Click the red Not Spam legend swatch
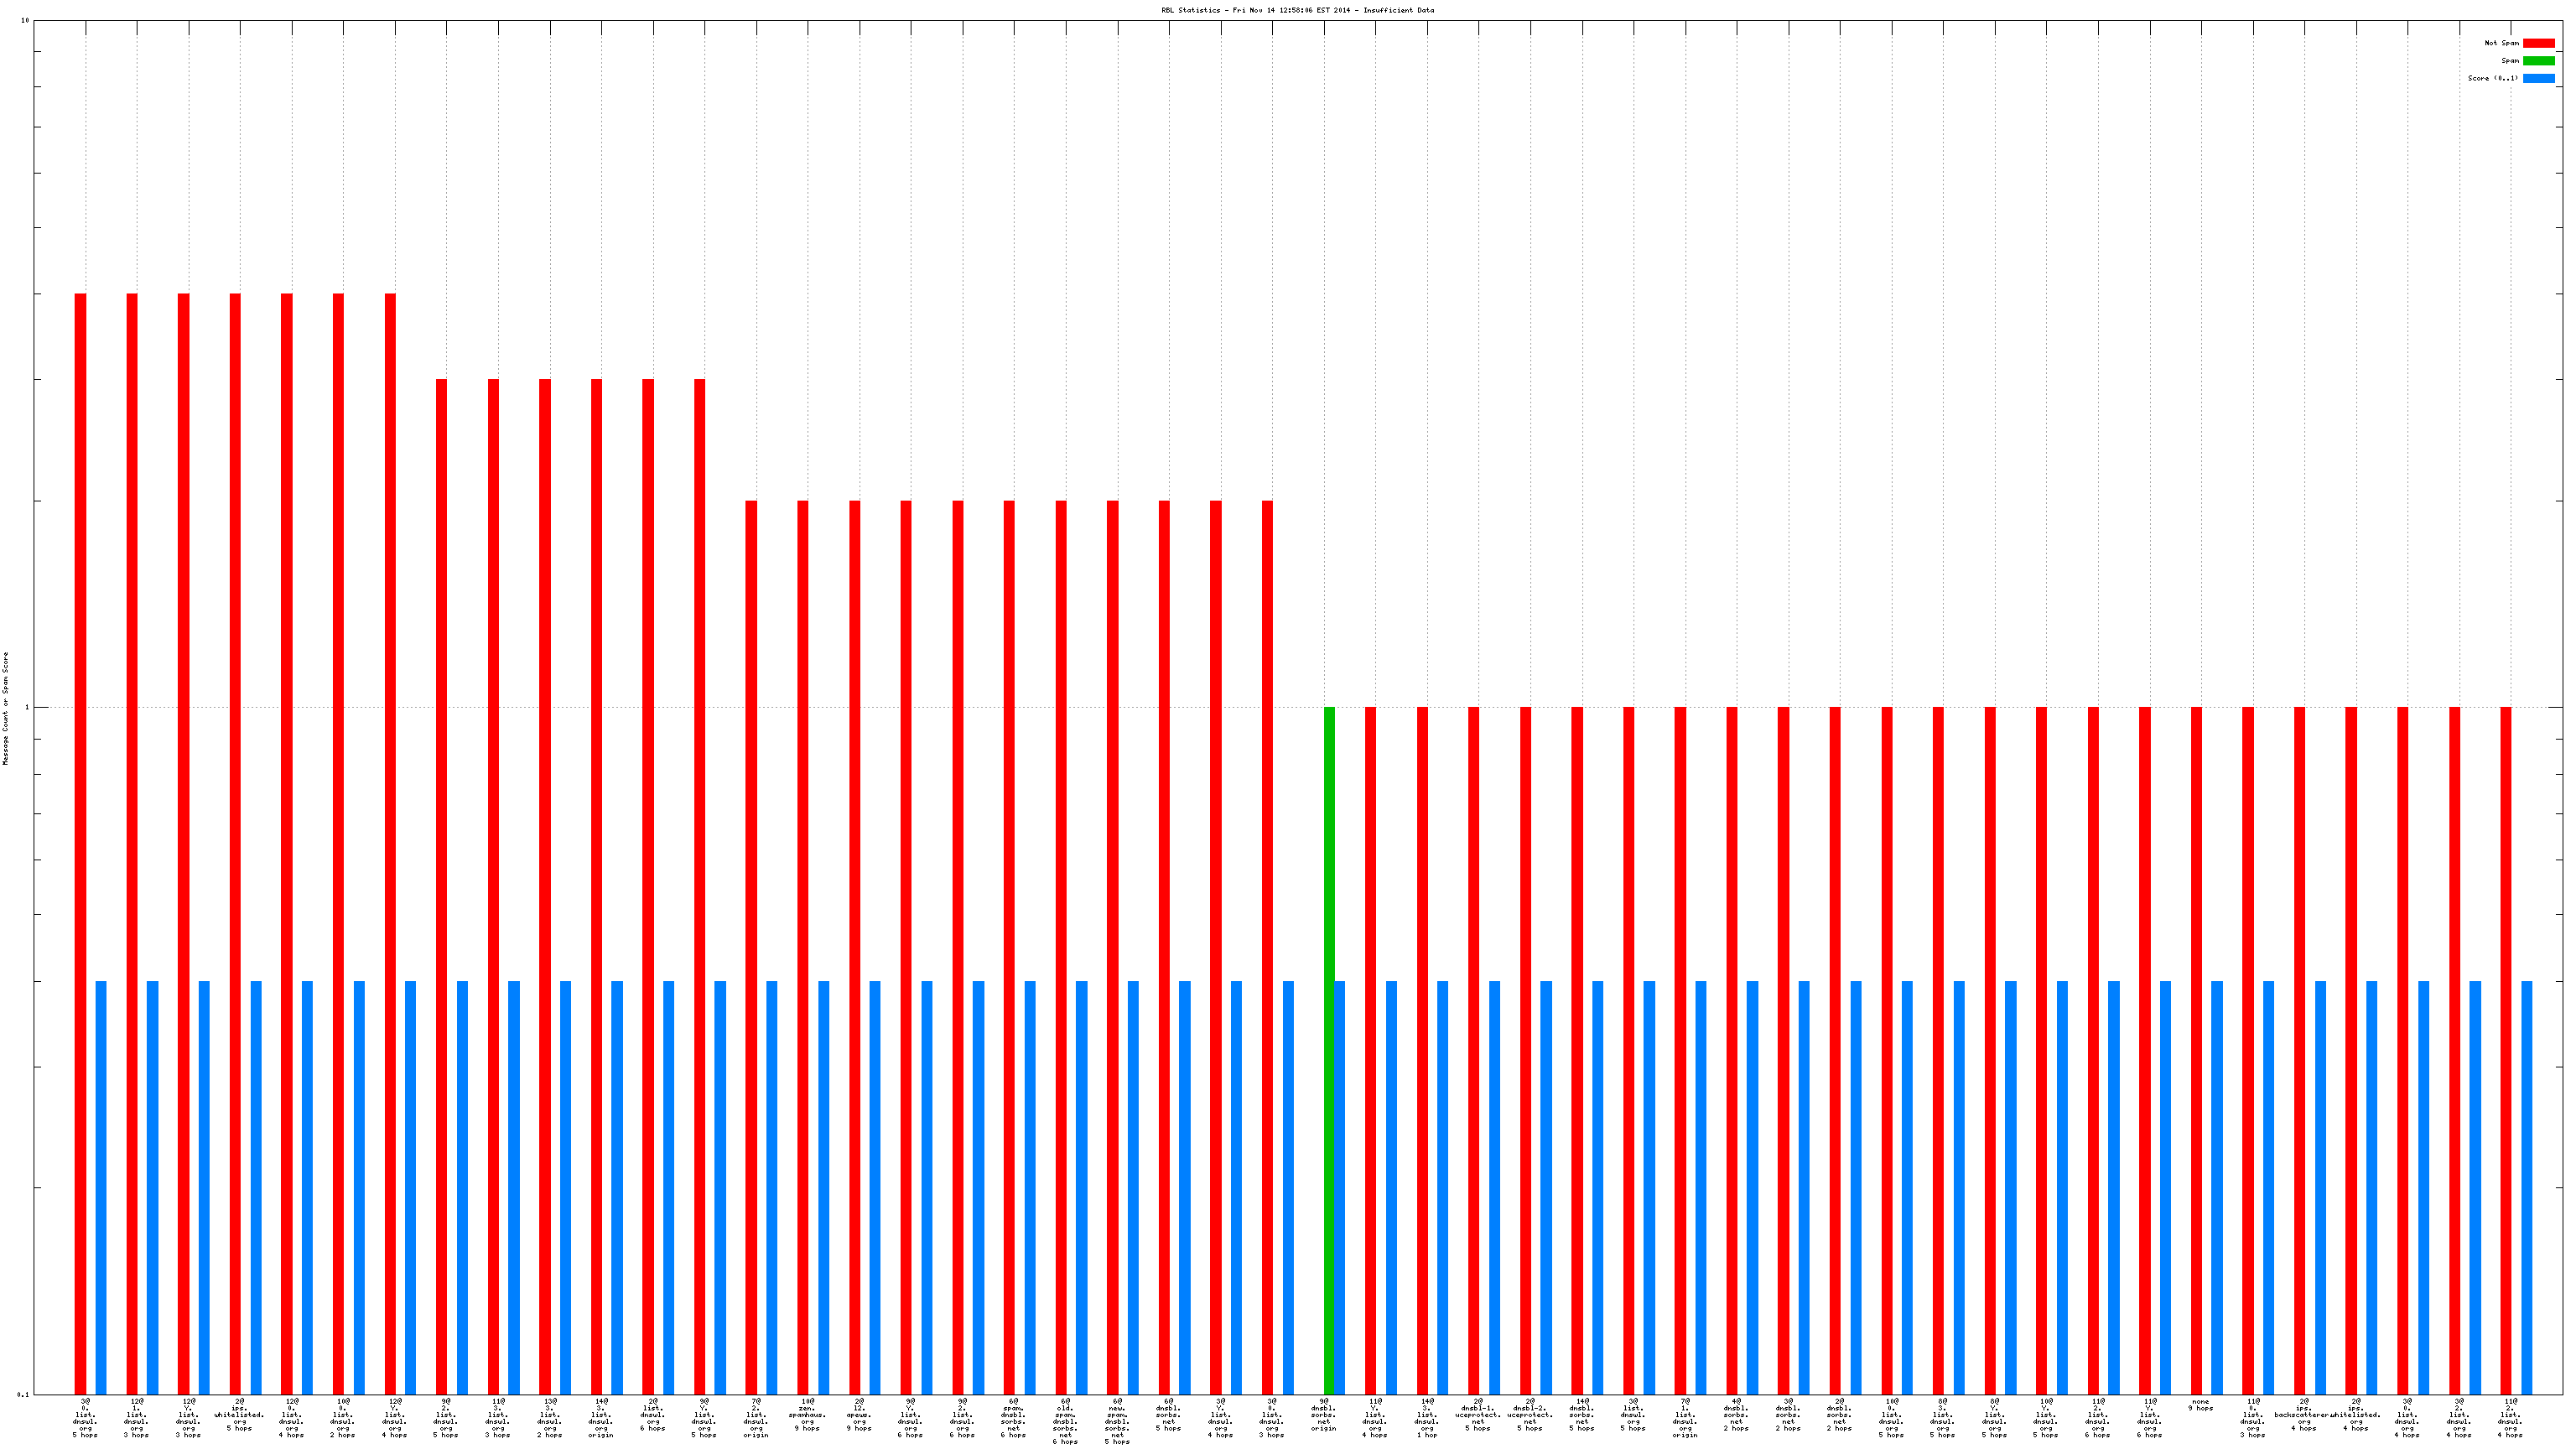The height and width of the screenshot is (1449, 2576). 2538,43
